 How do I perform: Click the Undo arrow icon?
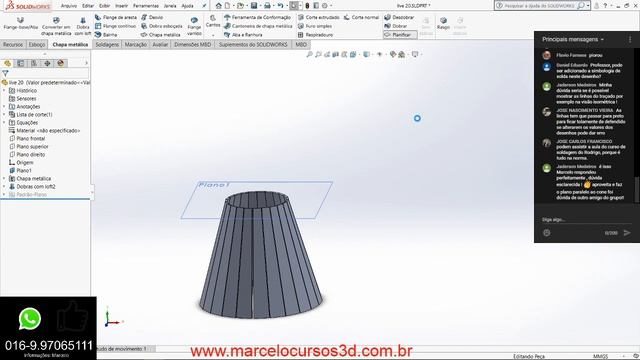point(280,6)
